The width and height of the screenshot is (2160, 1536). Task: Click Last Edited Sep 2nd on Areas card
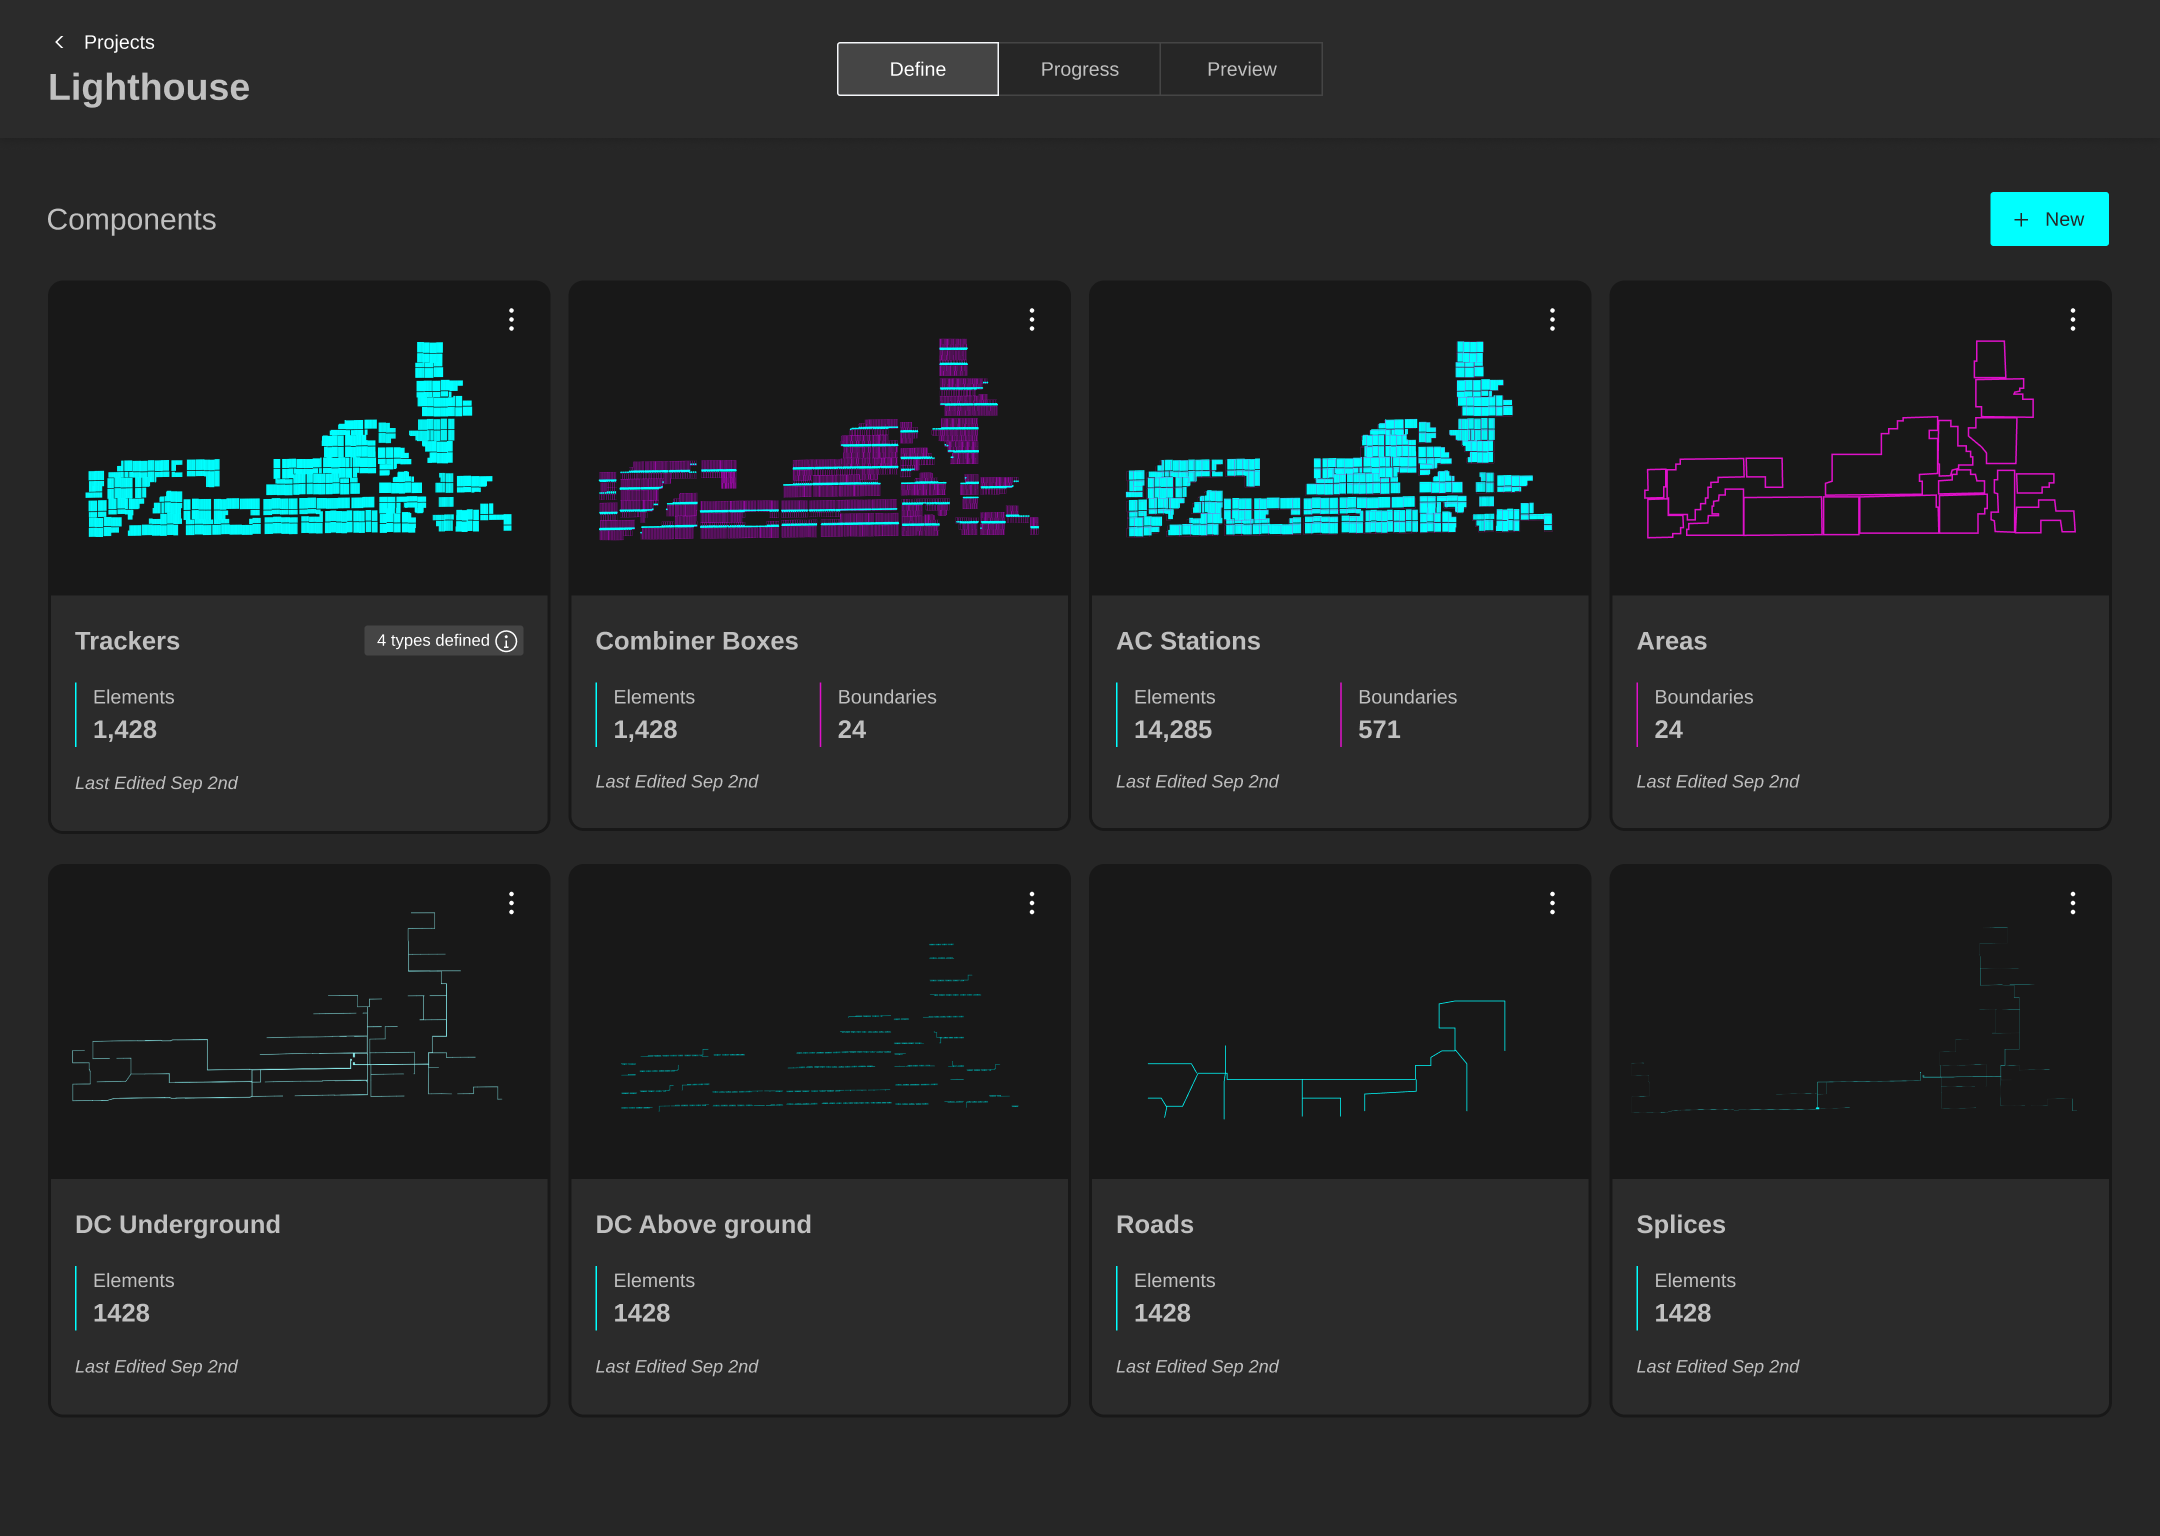coord(1717,781)
